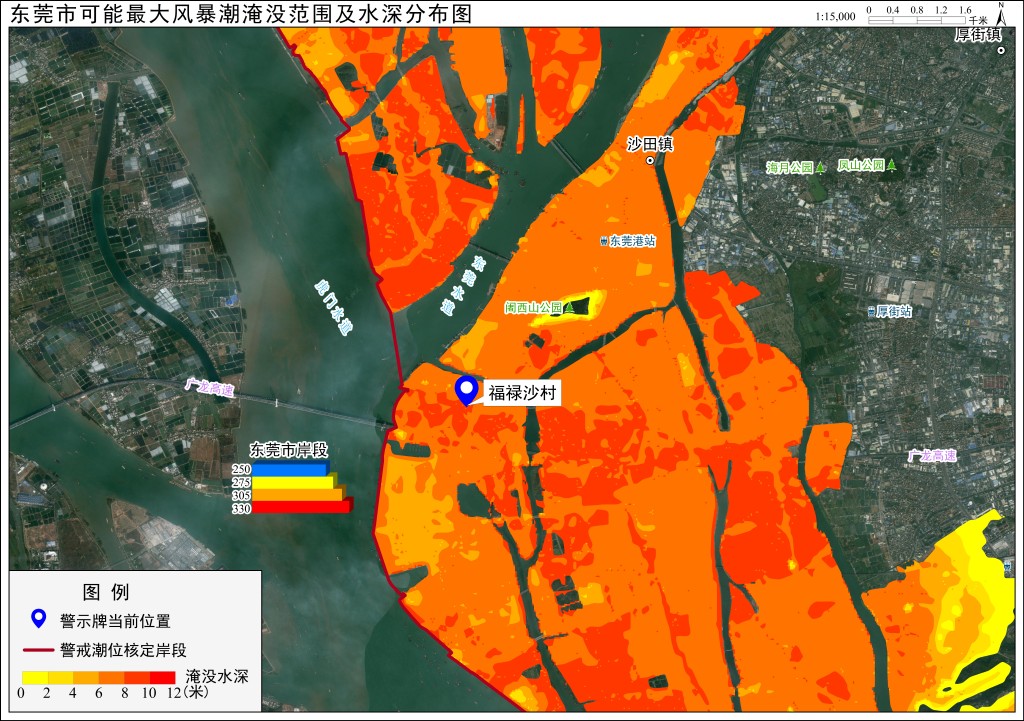Click the 沙田镇 town label

(x=650, y=144)
